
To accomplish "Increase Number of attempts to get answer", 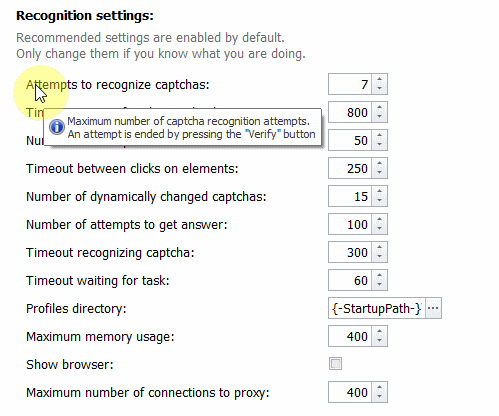I will pos(379,219).
